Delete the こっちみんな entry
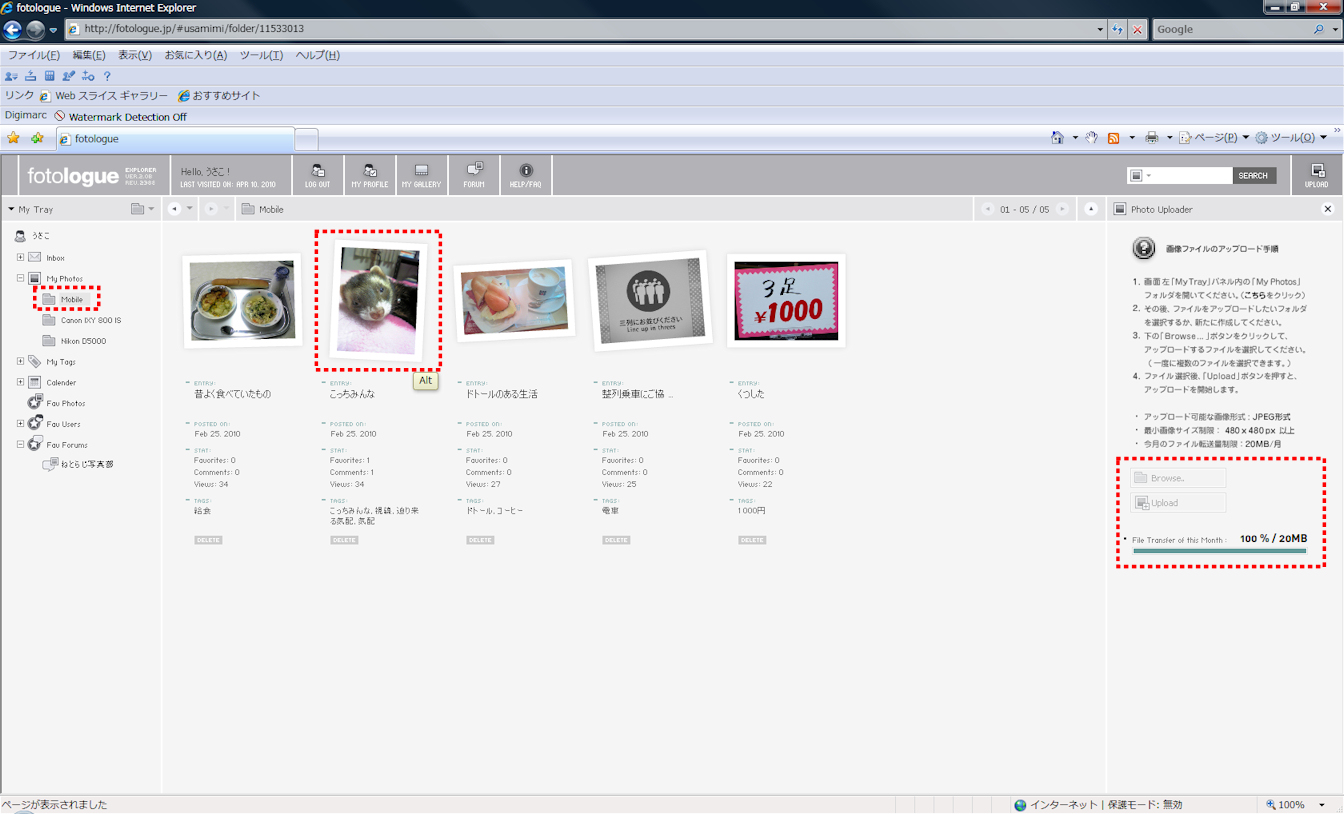The image size is (1344, 814). pyautogui.click(x=344, y=540)
